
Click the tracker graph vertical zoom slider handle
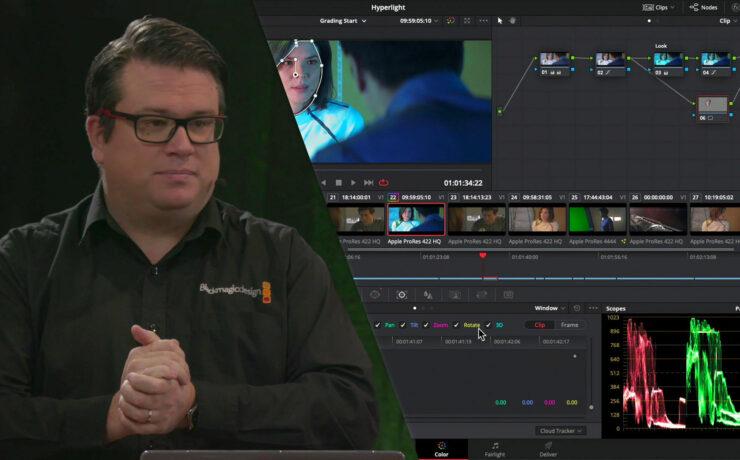[591, 407]
